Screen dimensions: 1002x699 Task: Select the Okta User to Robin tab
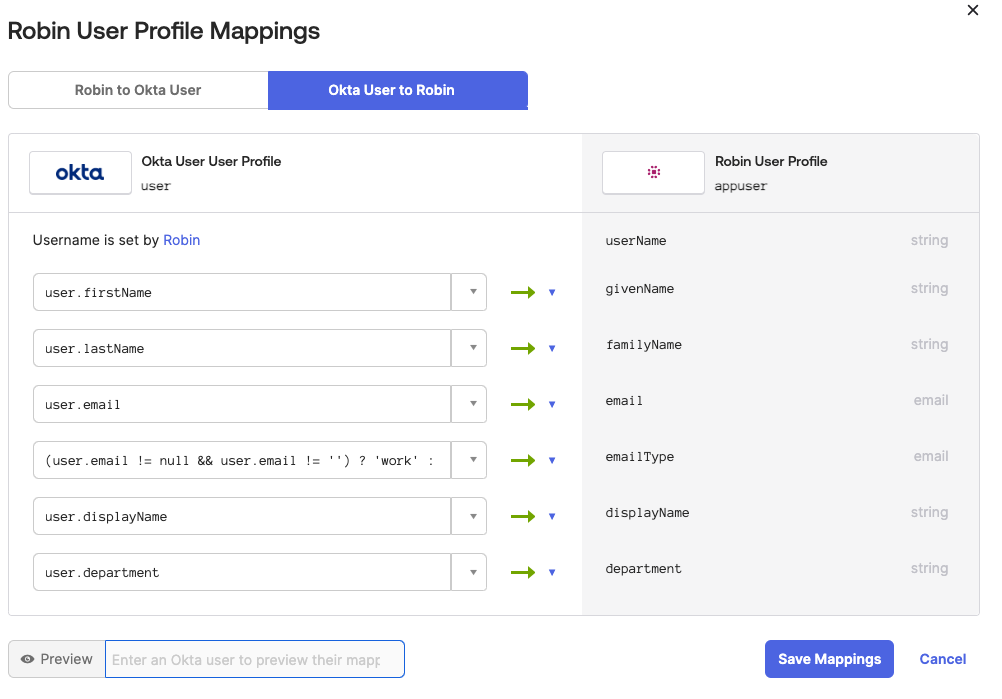click(397, 90)
